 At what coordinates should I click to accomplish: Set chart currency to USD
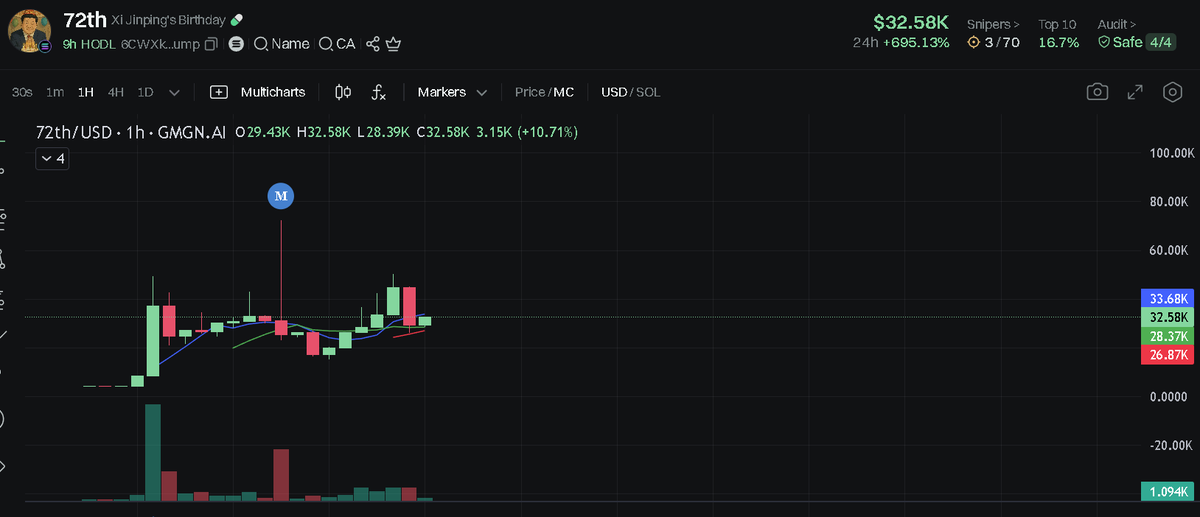pos(614,92)
